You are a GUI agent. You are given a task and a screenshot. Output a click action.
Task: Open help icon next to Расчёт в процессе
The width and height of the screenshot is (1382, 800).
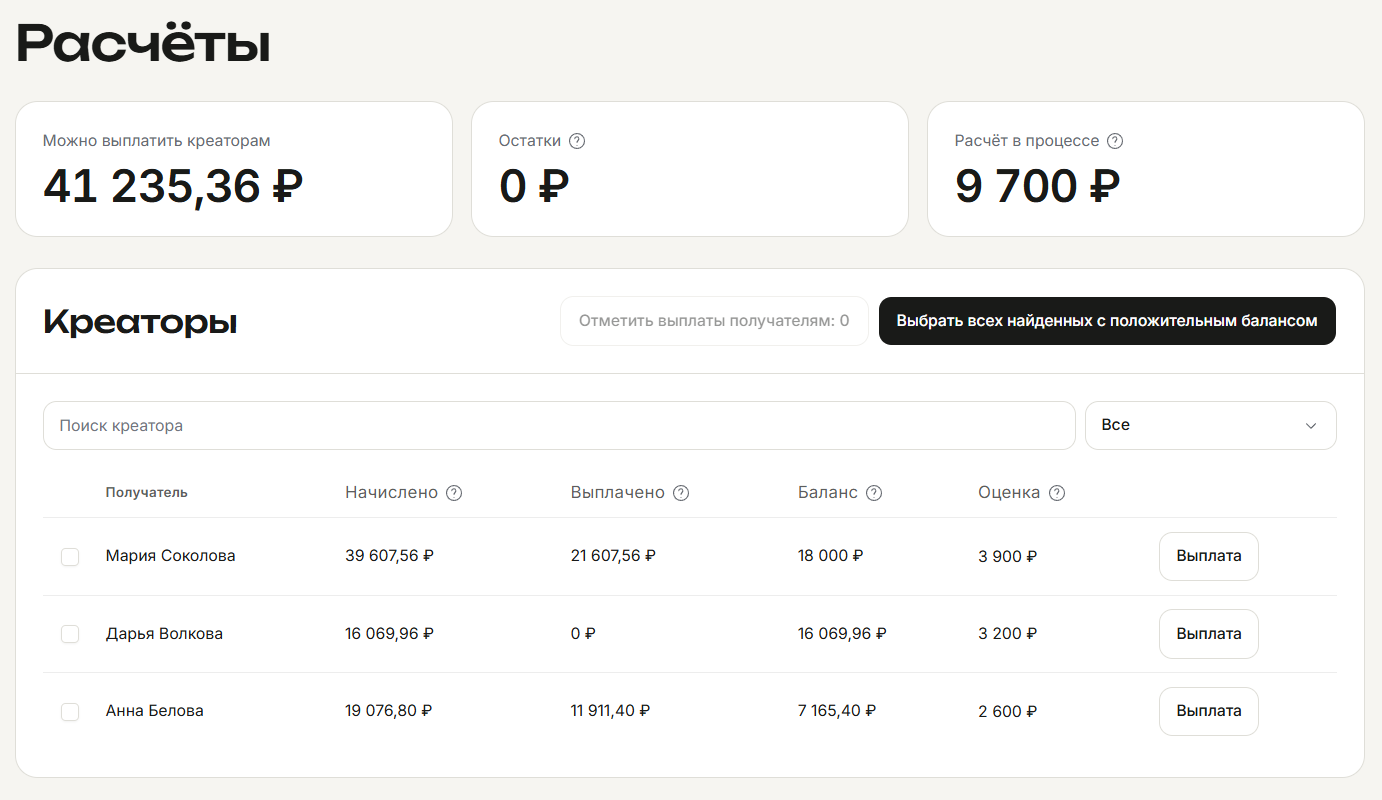[x=1115, y=141]
